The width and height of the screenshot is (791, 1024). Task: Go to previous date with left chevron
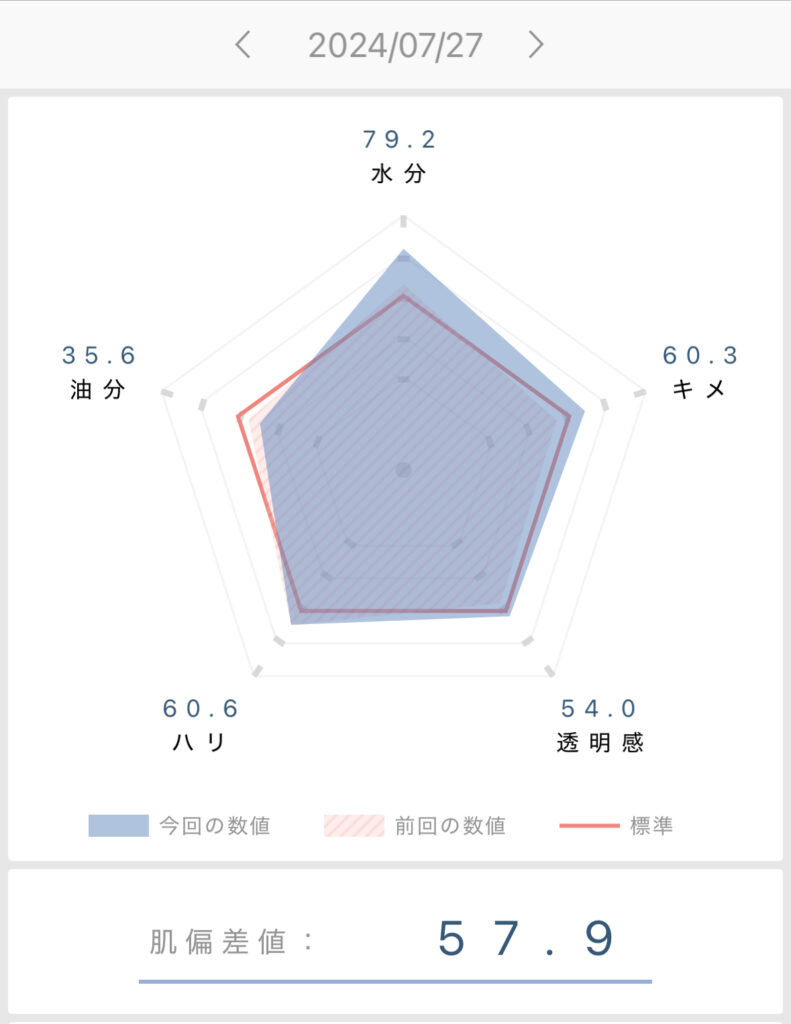(x=243, y=45)
